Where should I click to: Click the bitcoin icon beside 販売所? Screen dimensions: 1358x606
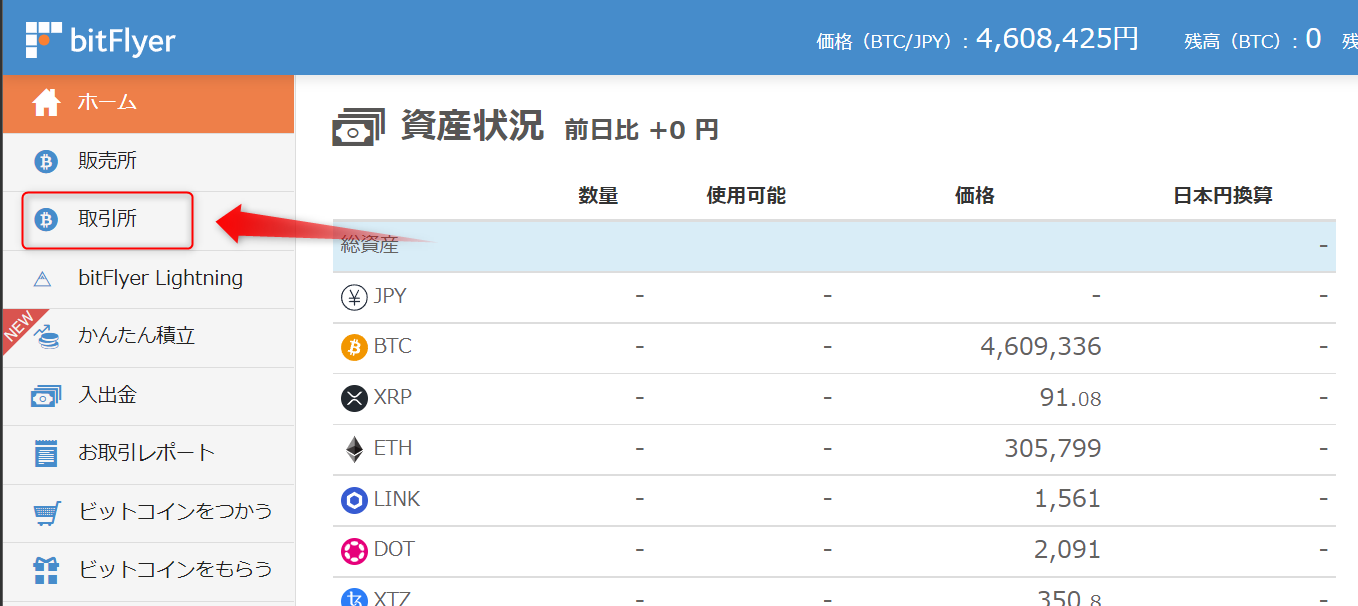click(46, 161)
